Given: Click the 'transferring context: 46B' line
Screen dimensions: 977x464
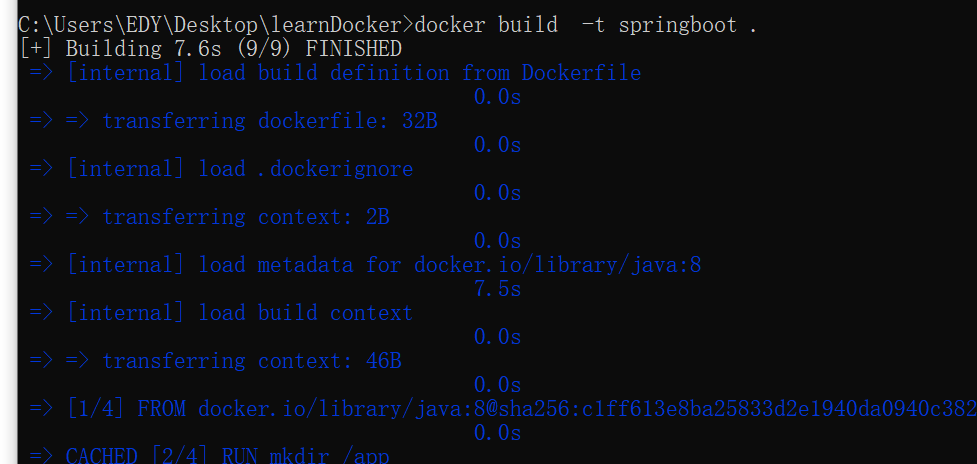Looking at the screenshot, I should tap(252, 361).
